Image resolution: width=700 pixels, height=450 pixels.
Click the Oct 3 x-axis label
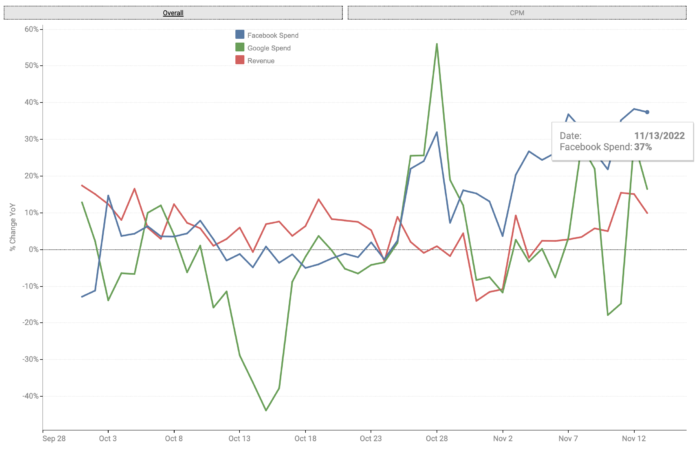coord(108,438)
